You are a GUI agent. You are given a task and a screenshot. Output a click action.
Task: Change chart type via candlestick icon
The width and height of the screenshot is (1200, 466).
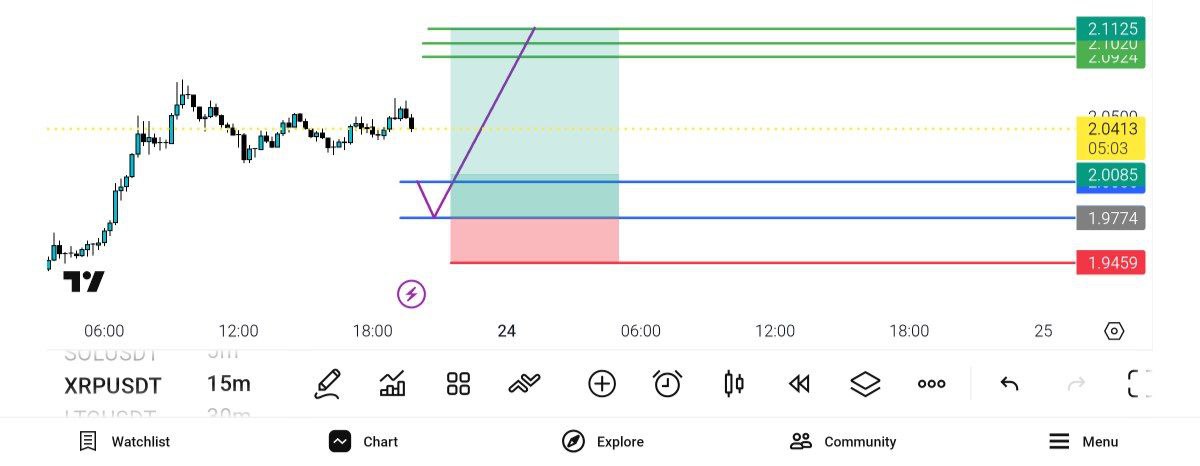coord(734,384)
